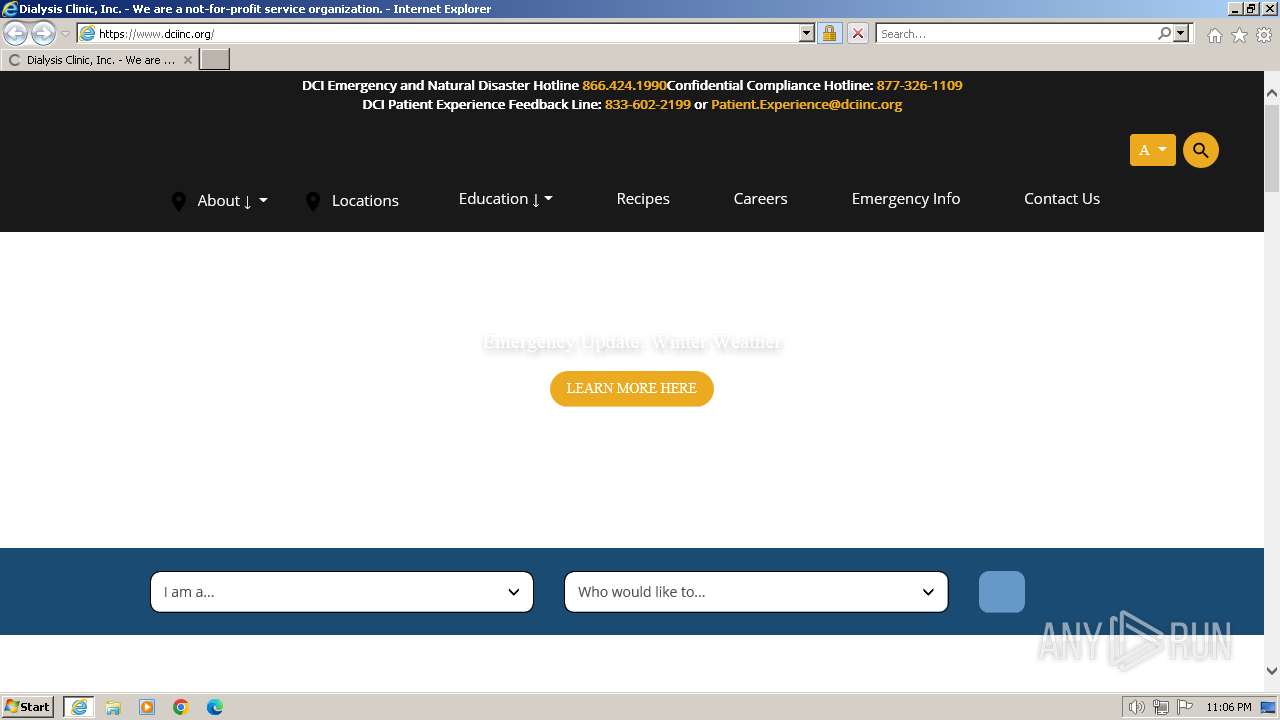Click compliance hotline number 877-326-1109

click(x=920, y=86)
